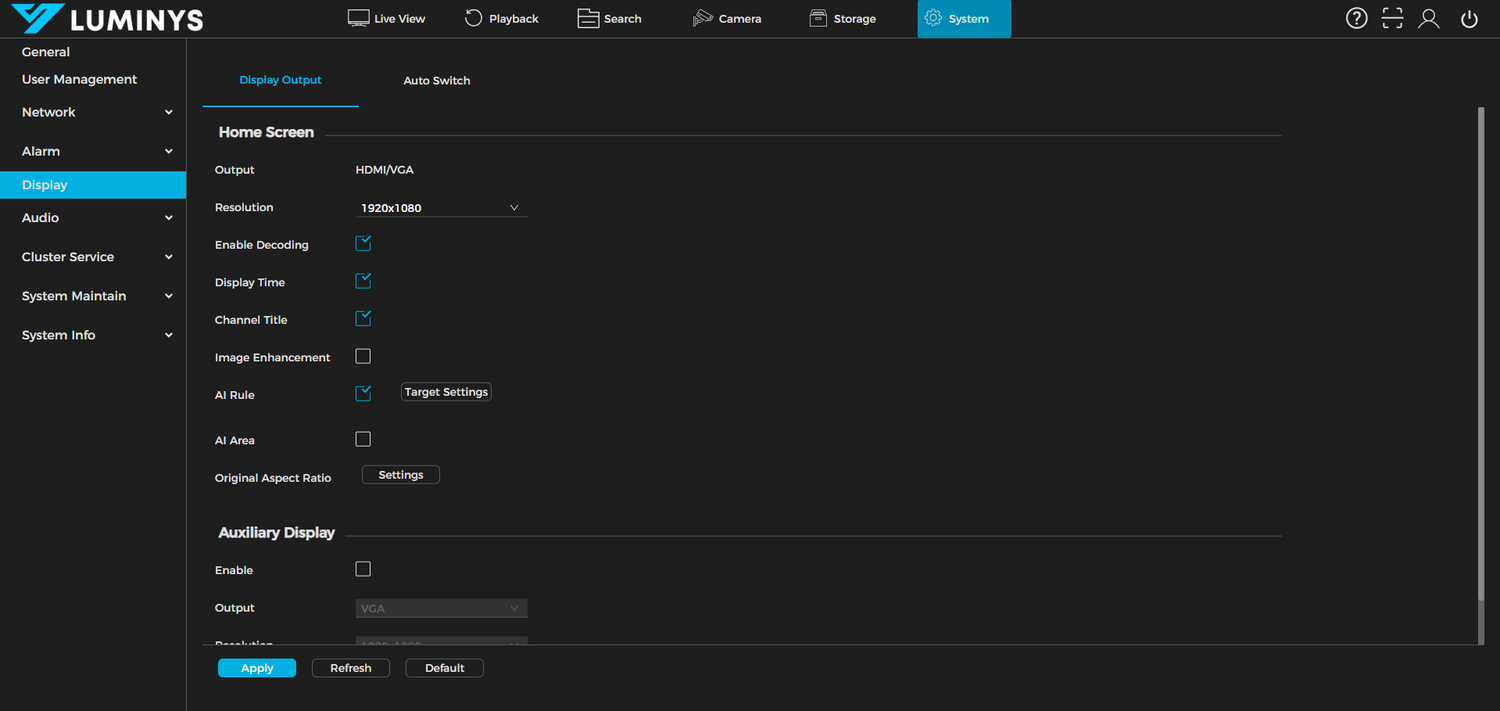The width and height of the screenshot is (1500, 711).
Task: Open the Search section via its icon
Action: 610,18
